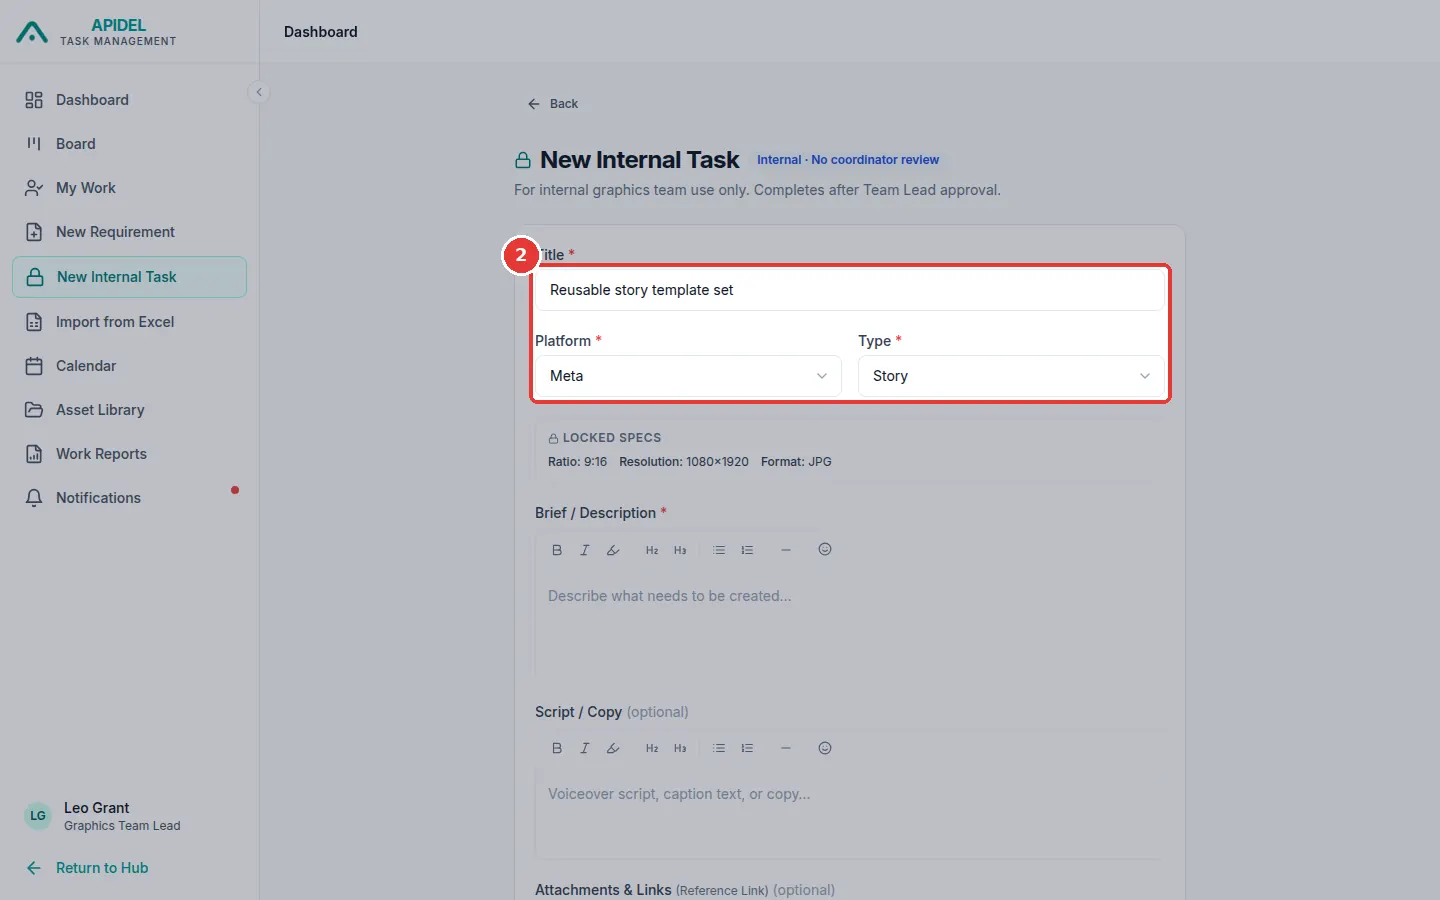
Task: Open the Platform dropdown showing Meta
Action: pos(688,376)
